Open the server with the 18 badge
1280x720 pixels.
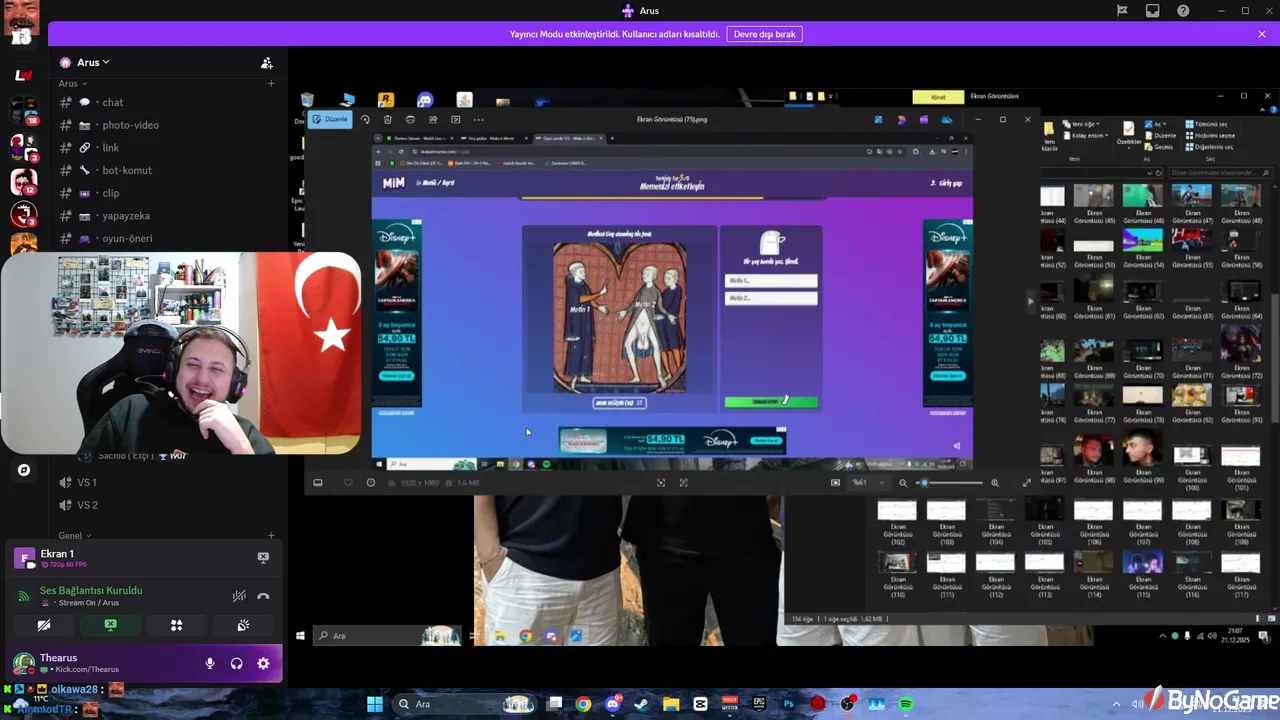click(23, 110)
